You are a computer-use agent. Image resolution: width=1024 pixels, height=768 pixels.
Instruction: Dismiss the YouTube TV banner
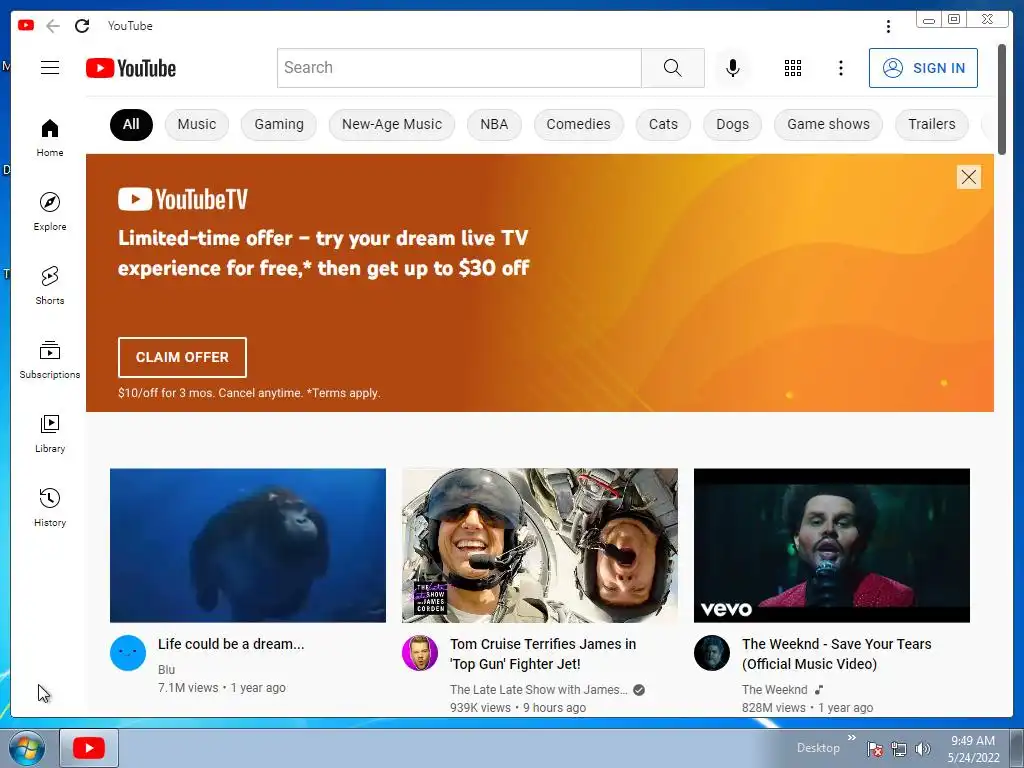pyautogui.click(x=968, y=177)
